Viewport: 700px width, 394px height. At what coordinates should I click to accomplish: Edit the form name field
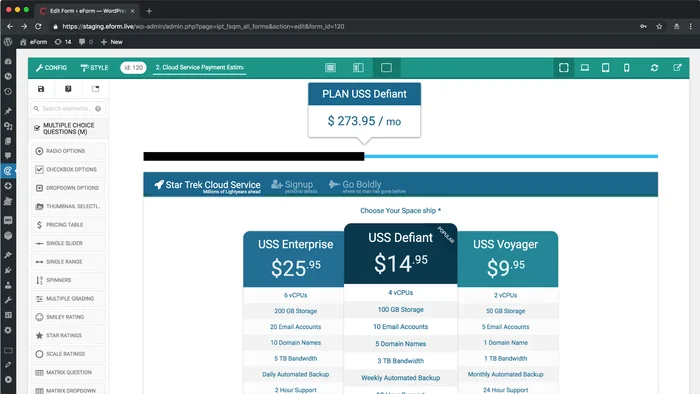click(200, 67)
